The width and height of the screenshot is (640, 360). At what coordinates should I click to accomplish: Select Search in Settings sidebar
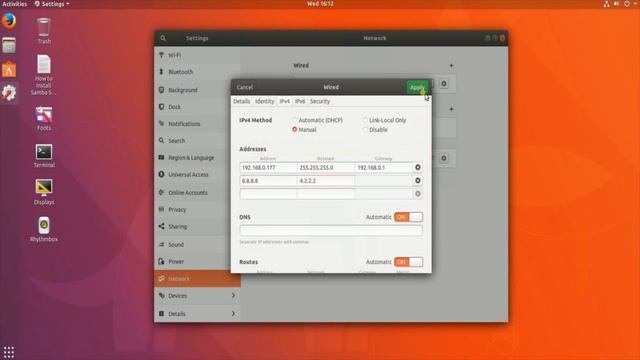point(197,140)
